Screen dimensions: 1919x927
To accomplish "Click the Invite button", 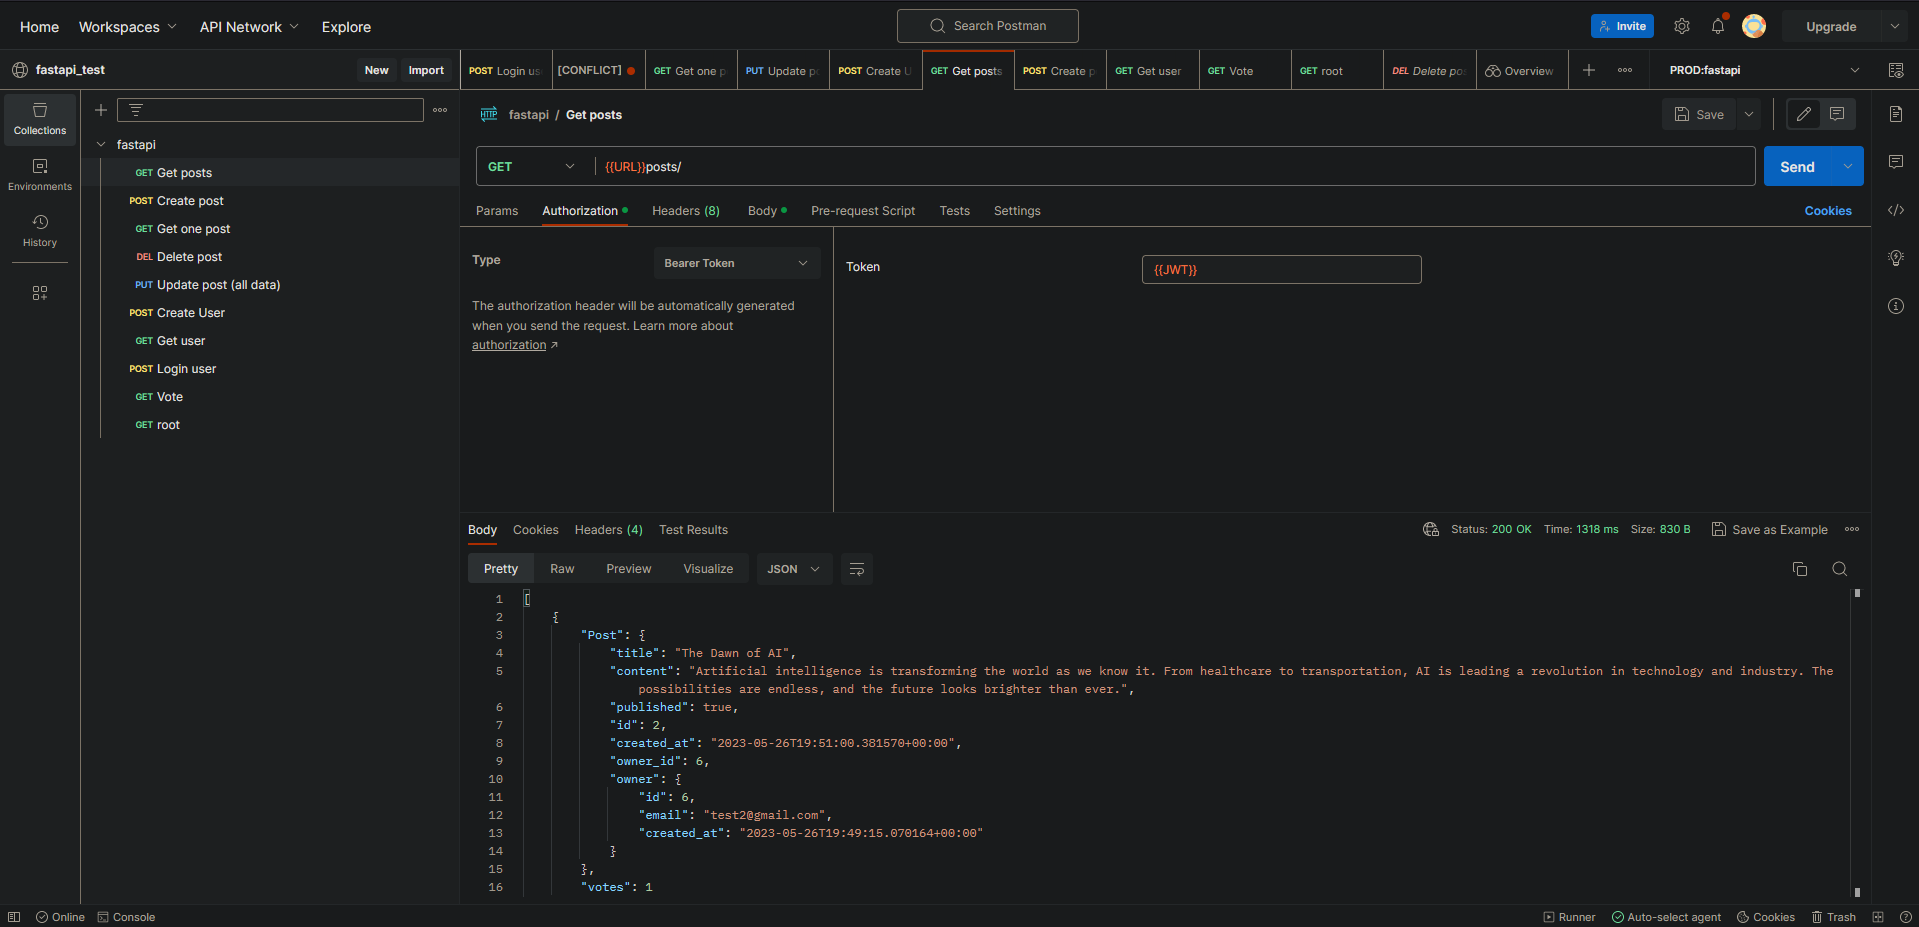I will (1622, 26).
